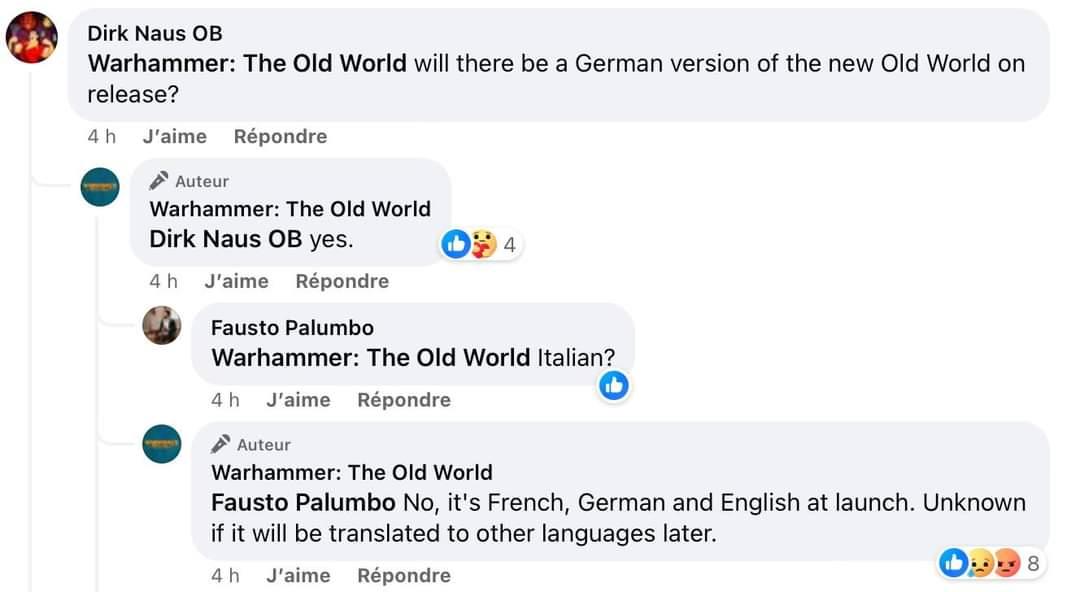The width and height of the screenshot is (1080, 592).
Task: Like Fausto Palumbo's 'Italian?' comment
Action: pos(298,400)
